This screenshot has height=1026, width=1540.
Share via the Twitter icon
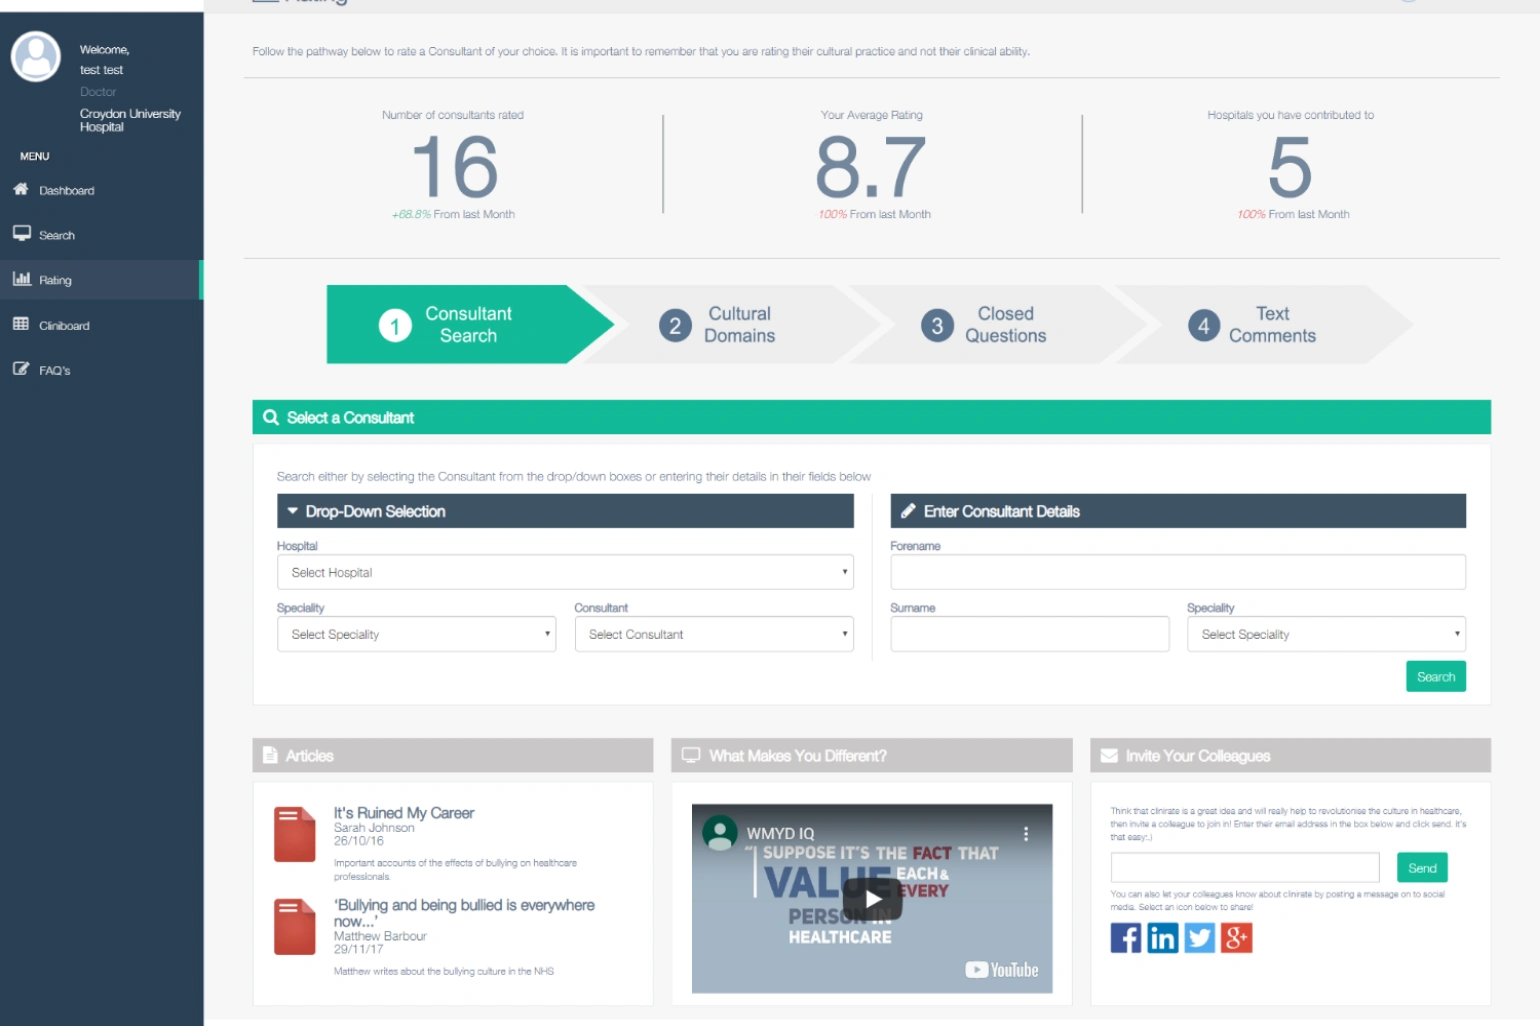click(x=1200, y=938)
